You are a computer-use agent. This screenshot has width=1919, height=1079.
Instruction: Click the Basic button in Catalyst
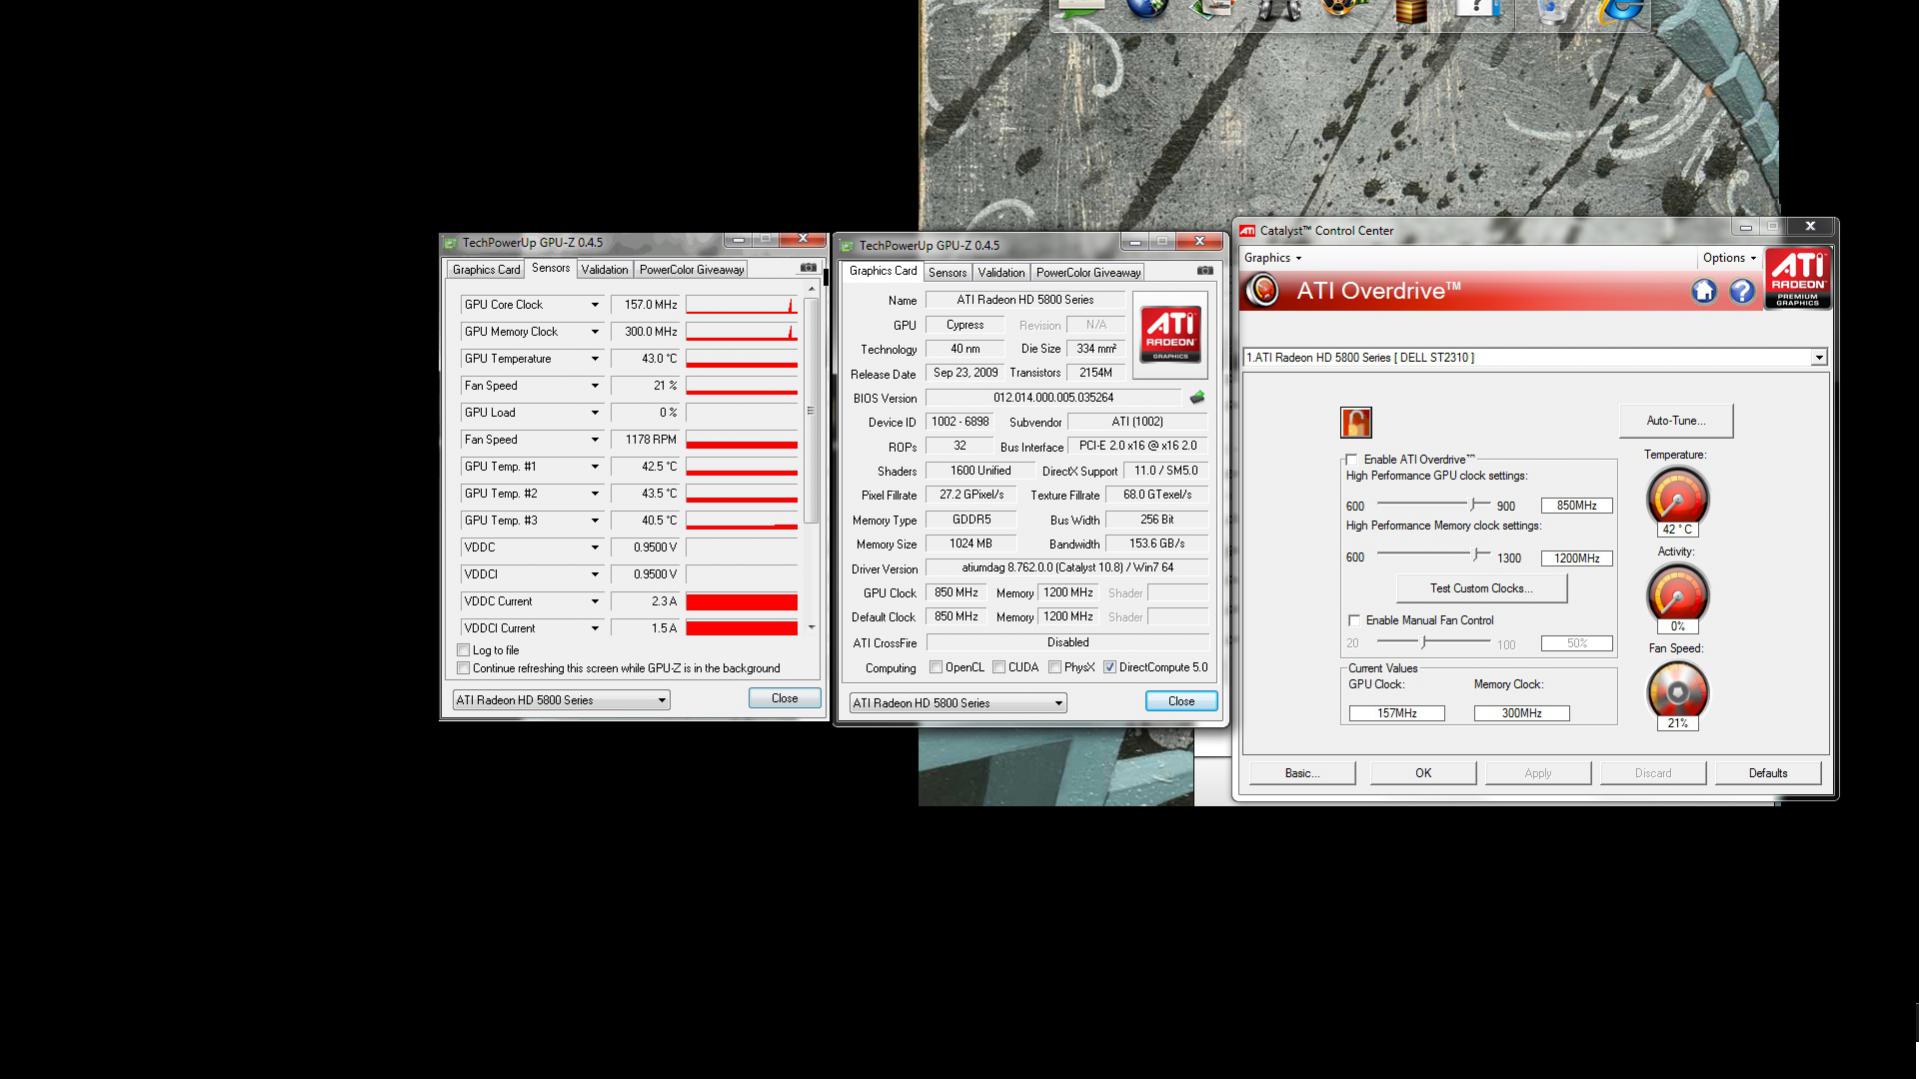tap(1302, 773)
